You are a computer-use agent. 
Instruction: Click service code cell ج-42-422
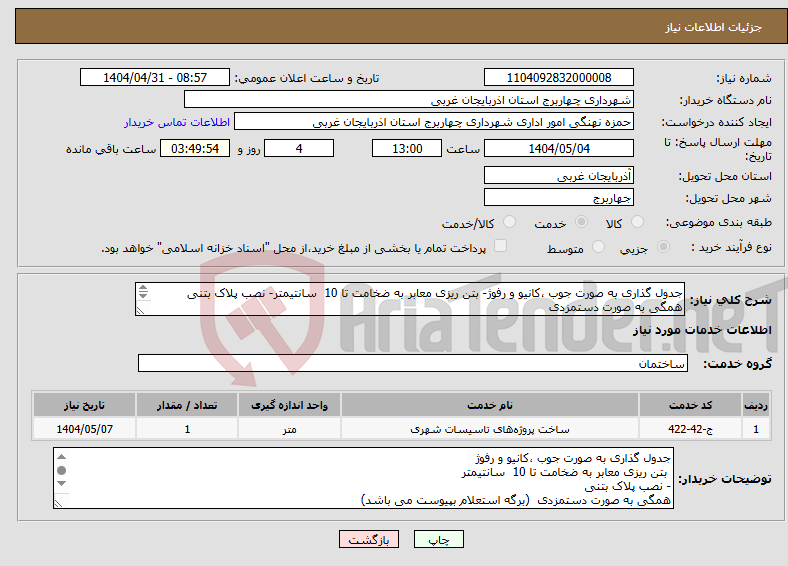(691, 429)
